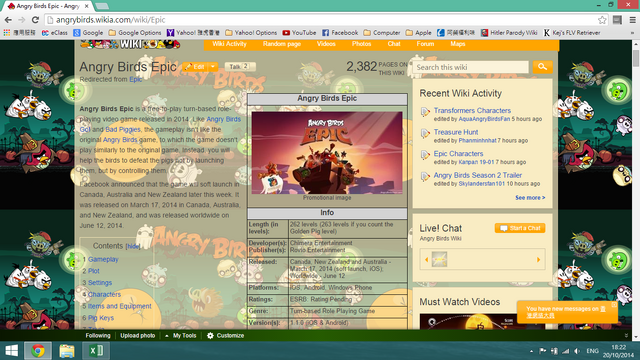Expand the Apple bookmark folder
Viewport: 640px width, 360px height.
418,33
